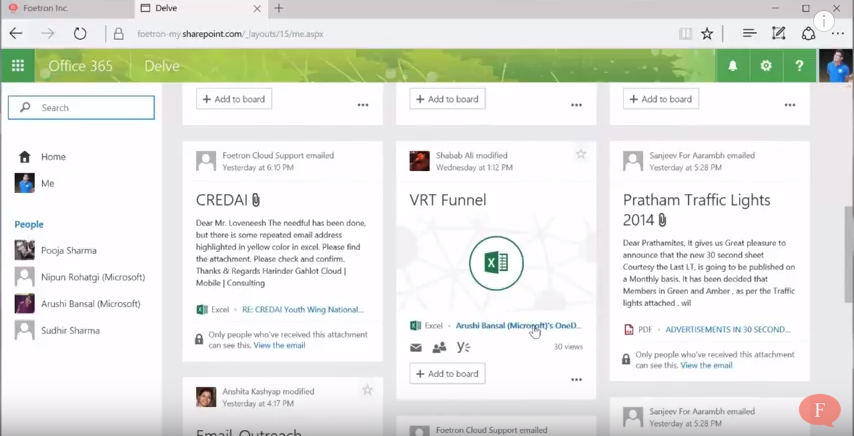Click Anshita Kashyap's avatar picture
The image size is (854, 436).
(x=206, y=397)
